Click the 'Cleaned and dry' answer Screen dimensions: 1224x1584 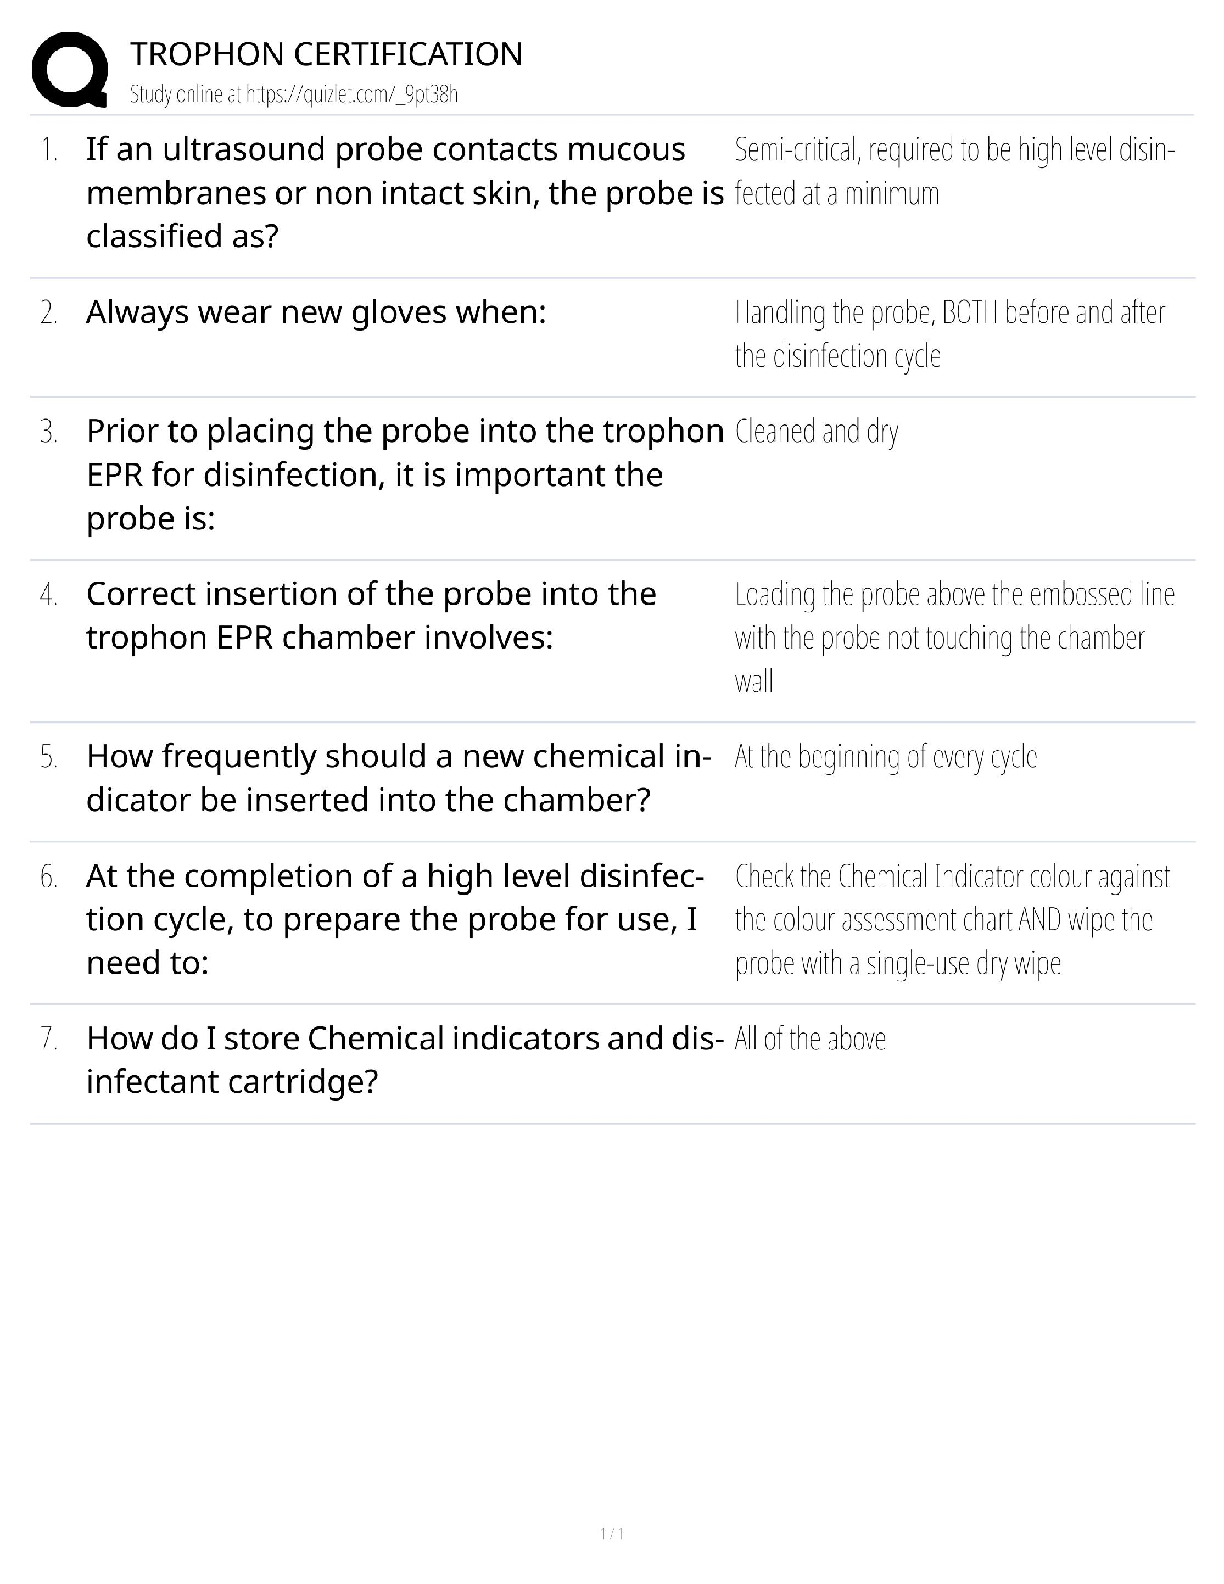click(816, 432)
